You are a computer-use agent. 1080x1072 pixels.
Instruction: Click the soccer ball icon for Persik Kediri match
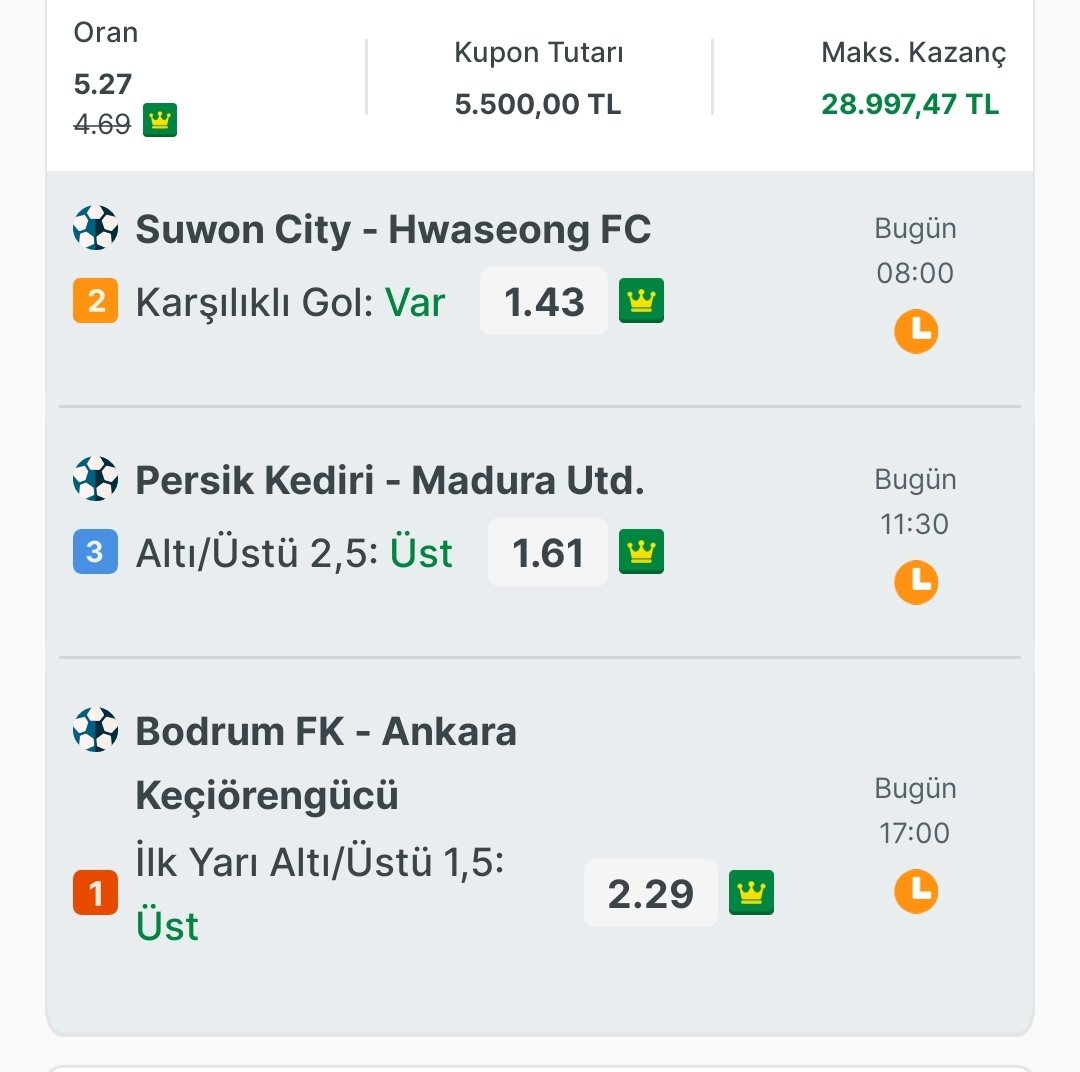95,478
